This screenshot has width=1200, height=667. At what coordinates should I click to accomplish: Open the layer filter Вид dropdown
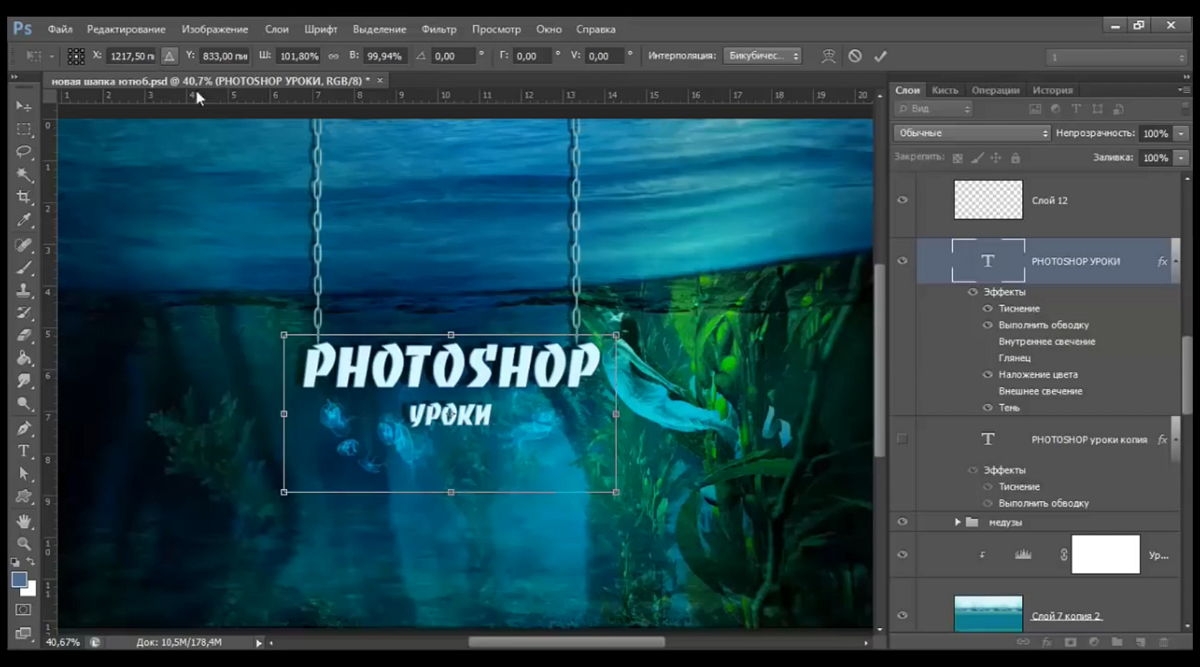(934, 108)
